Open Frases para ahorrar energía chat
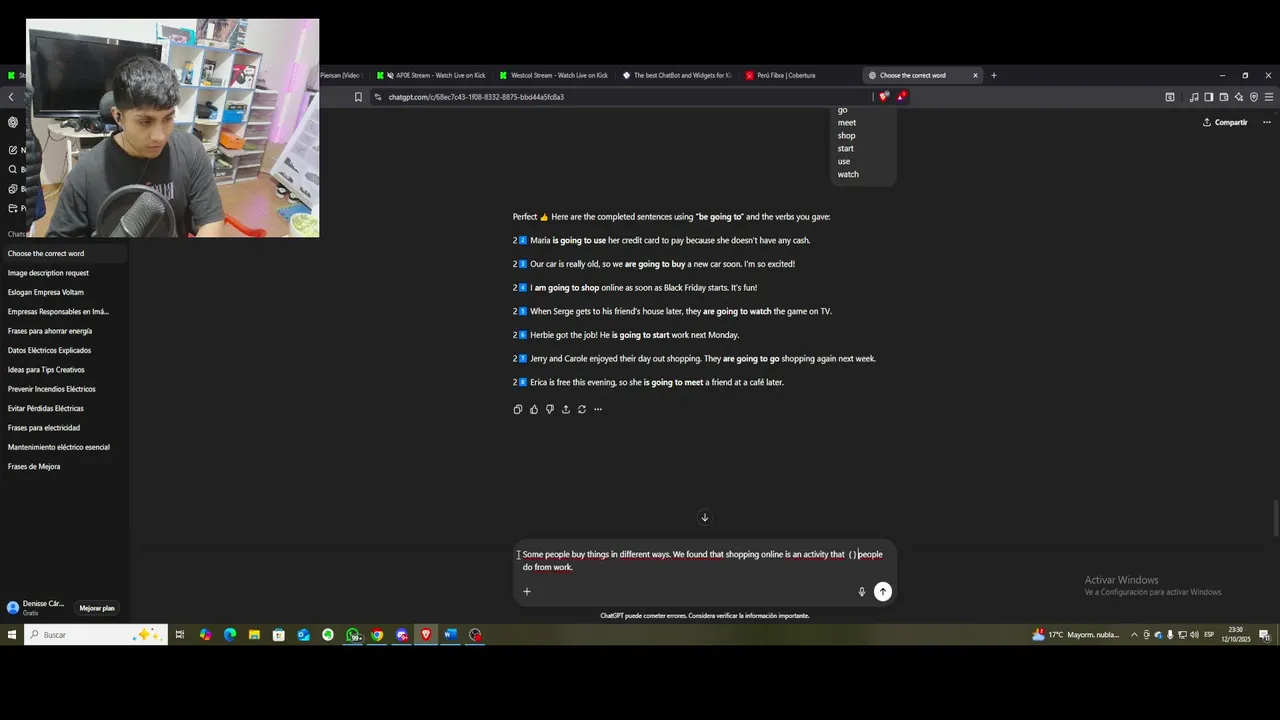Image resolution: width=1280 pixels, height=720 pixels. click(64, 331)
